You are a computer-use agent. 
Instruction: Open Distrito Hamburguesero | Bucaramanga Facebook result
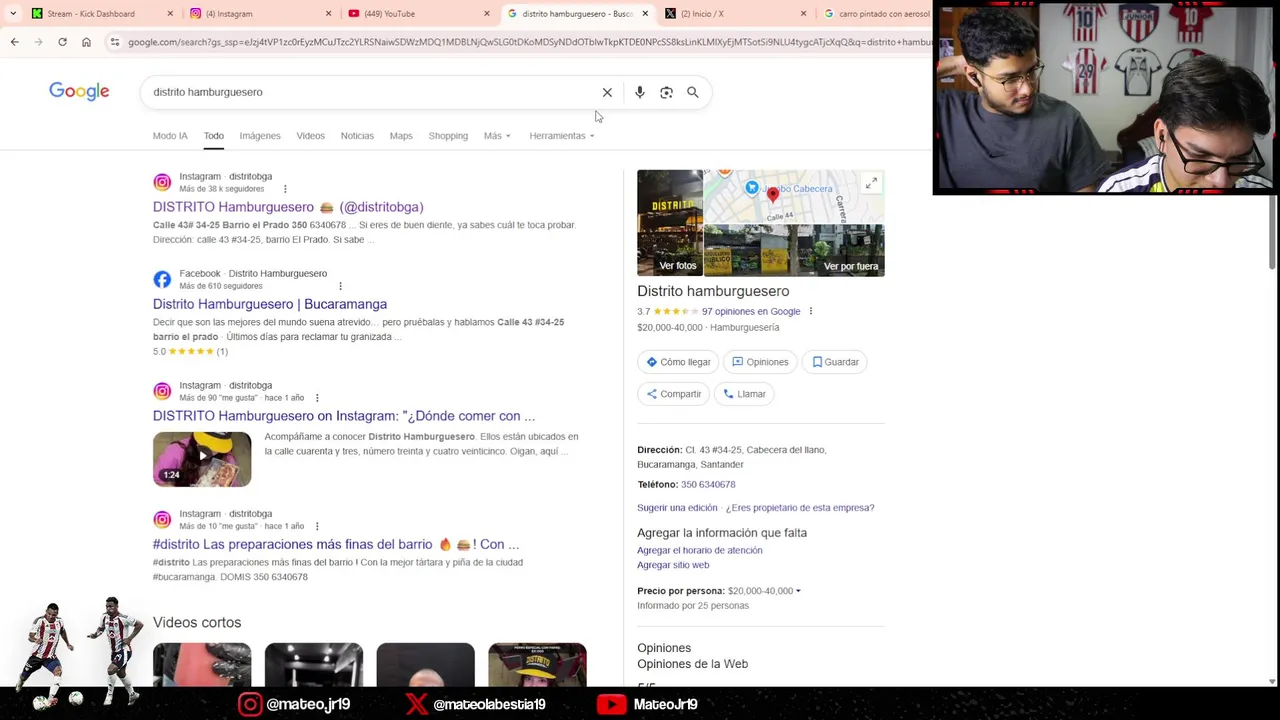270,304
